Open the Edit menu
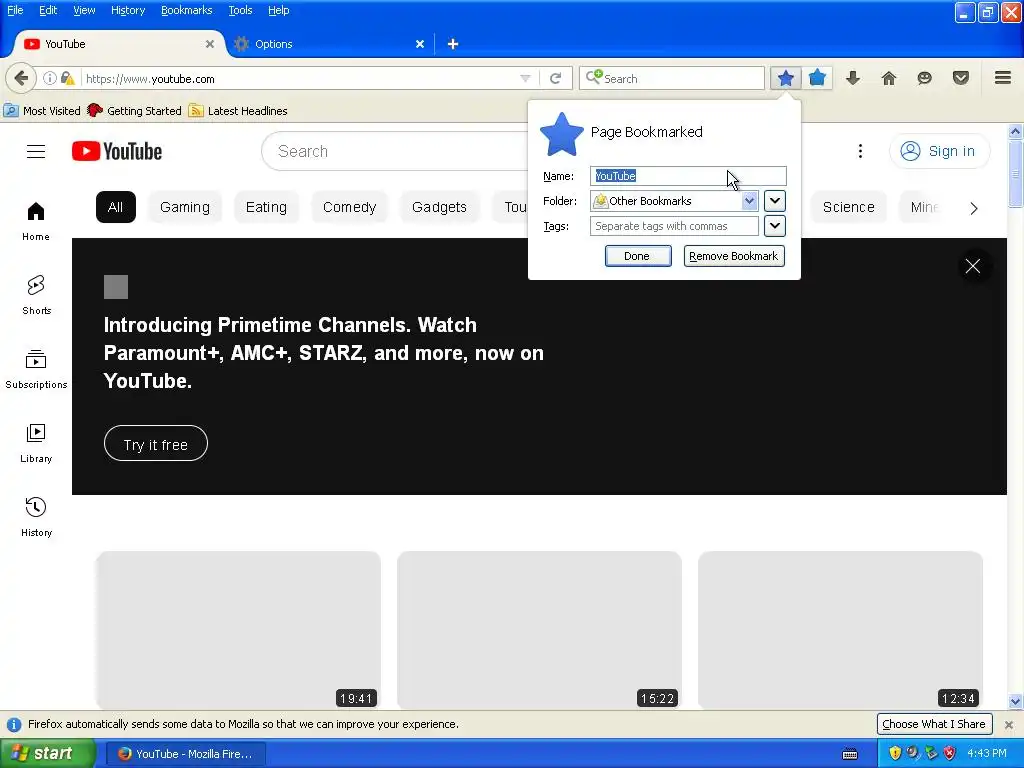Image resolution: width=1024 pixels, height=768 pixels. coord(48,10)
